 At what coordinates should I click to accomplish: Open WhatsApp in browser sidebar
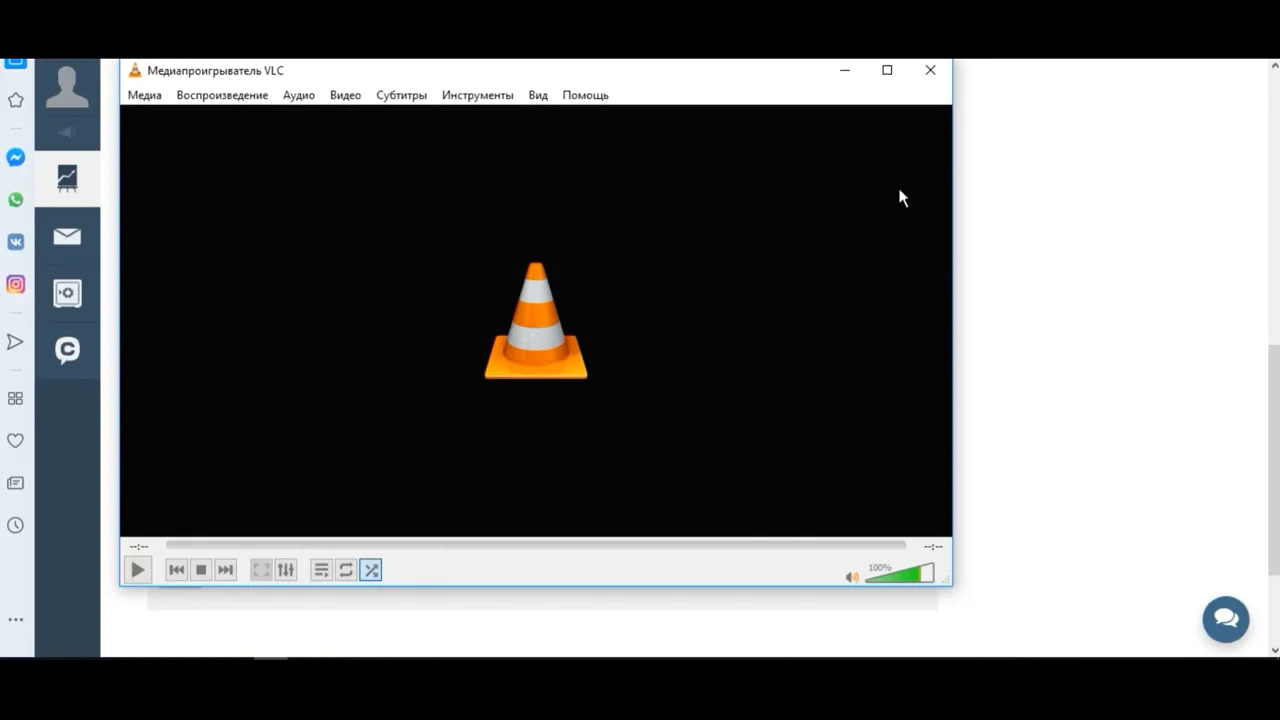(x=16, y=200)
